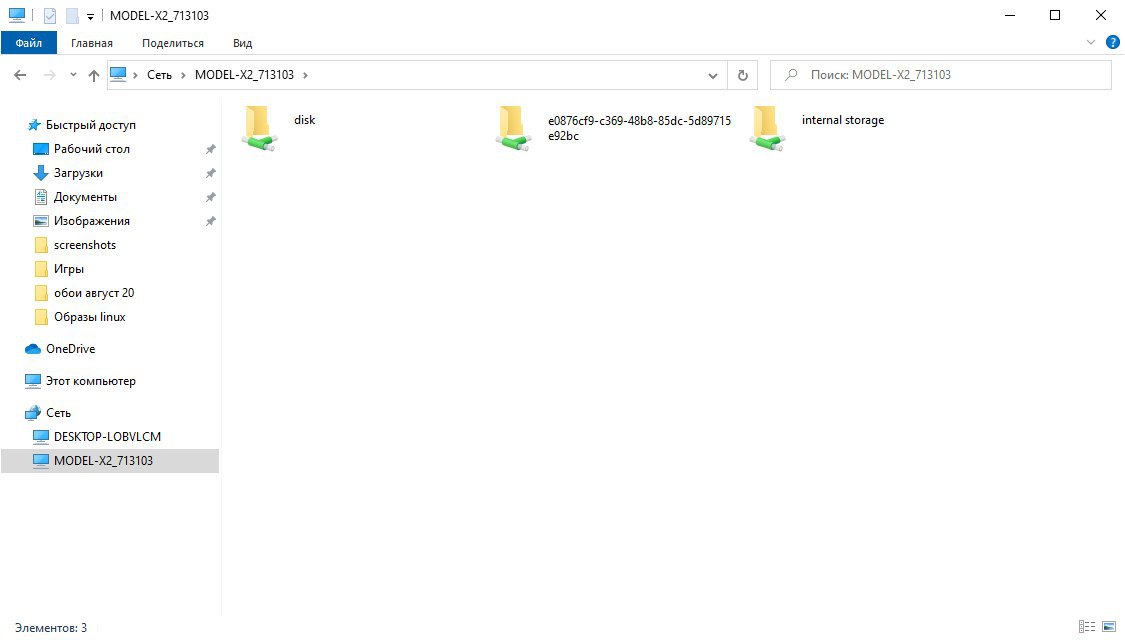Click the pin icon beside Изображения
Viewport: 1125px width, 640px height.
pyautogui.click(x=210, y=221)
